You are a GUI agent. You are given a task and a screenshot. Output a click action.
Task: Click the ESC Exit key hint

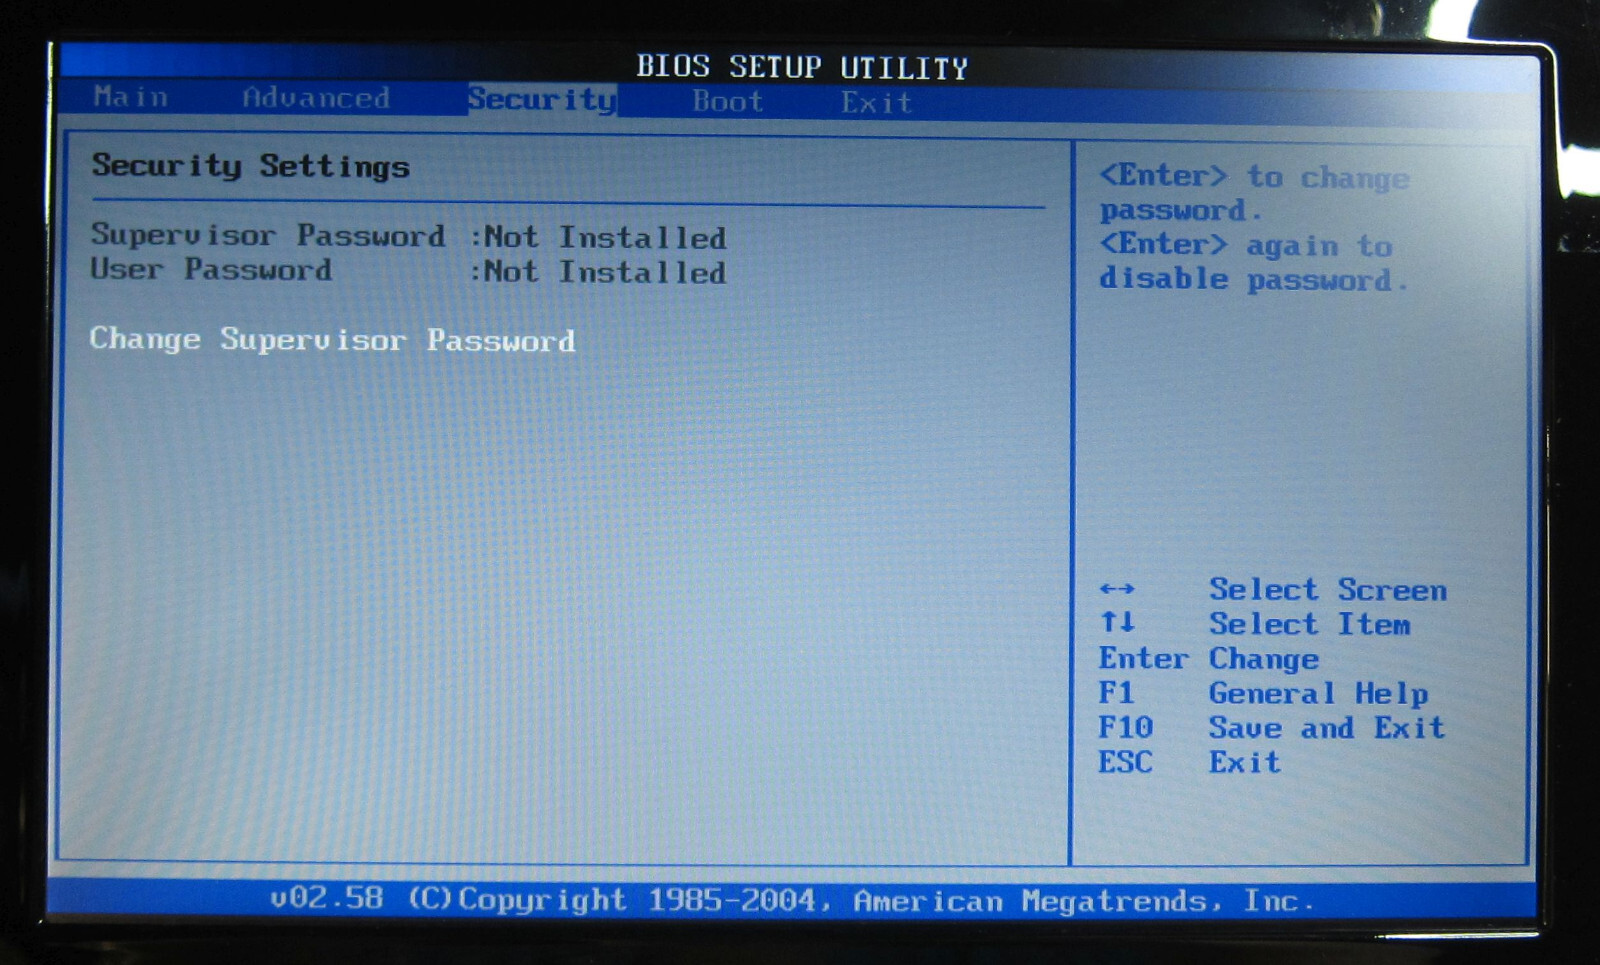[1190, 762]
